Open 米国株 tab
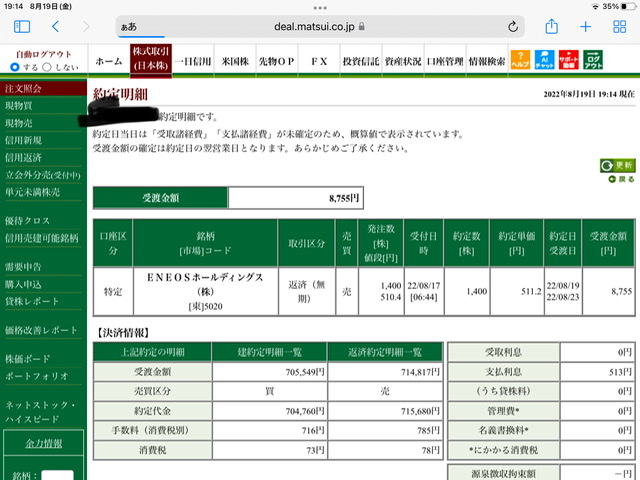 coord(235,61)
